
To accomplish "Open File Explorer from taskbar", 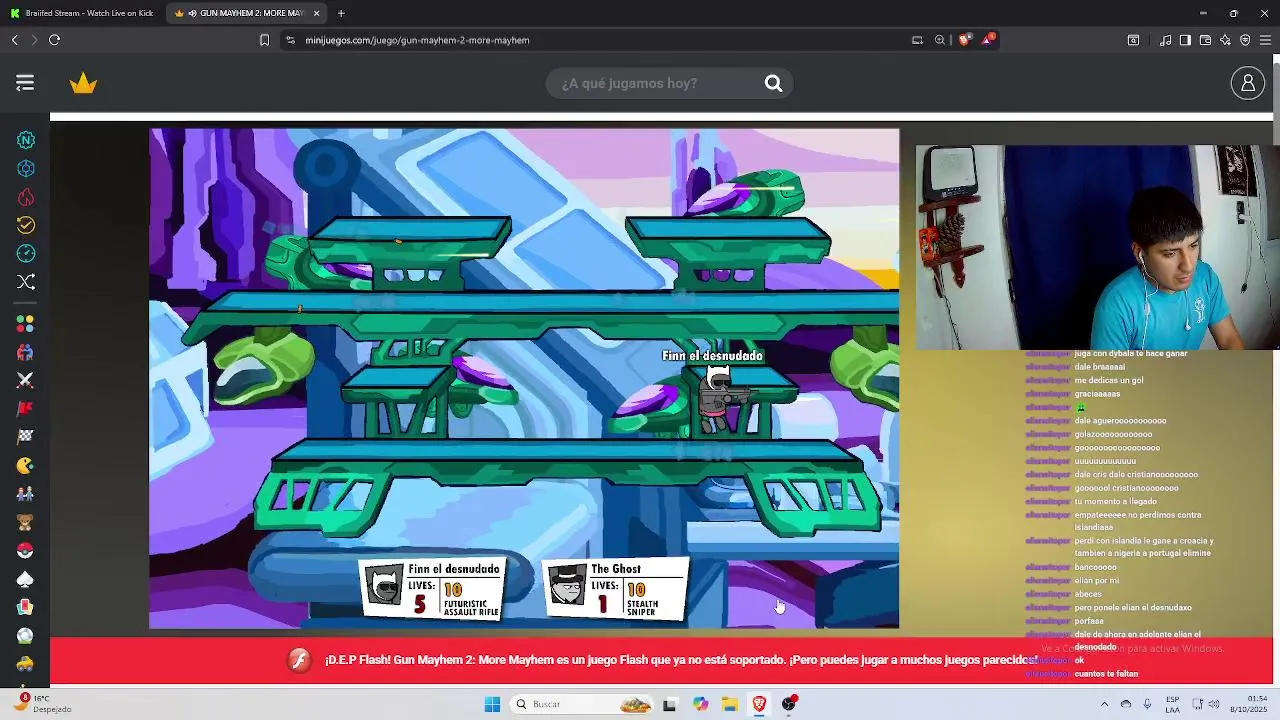I will click(730, 704).
